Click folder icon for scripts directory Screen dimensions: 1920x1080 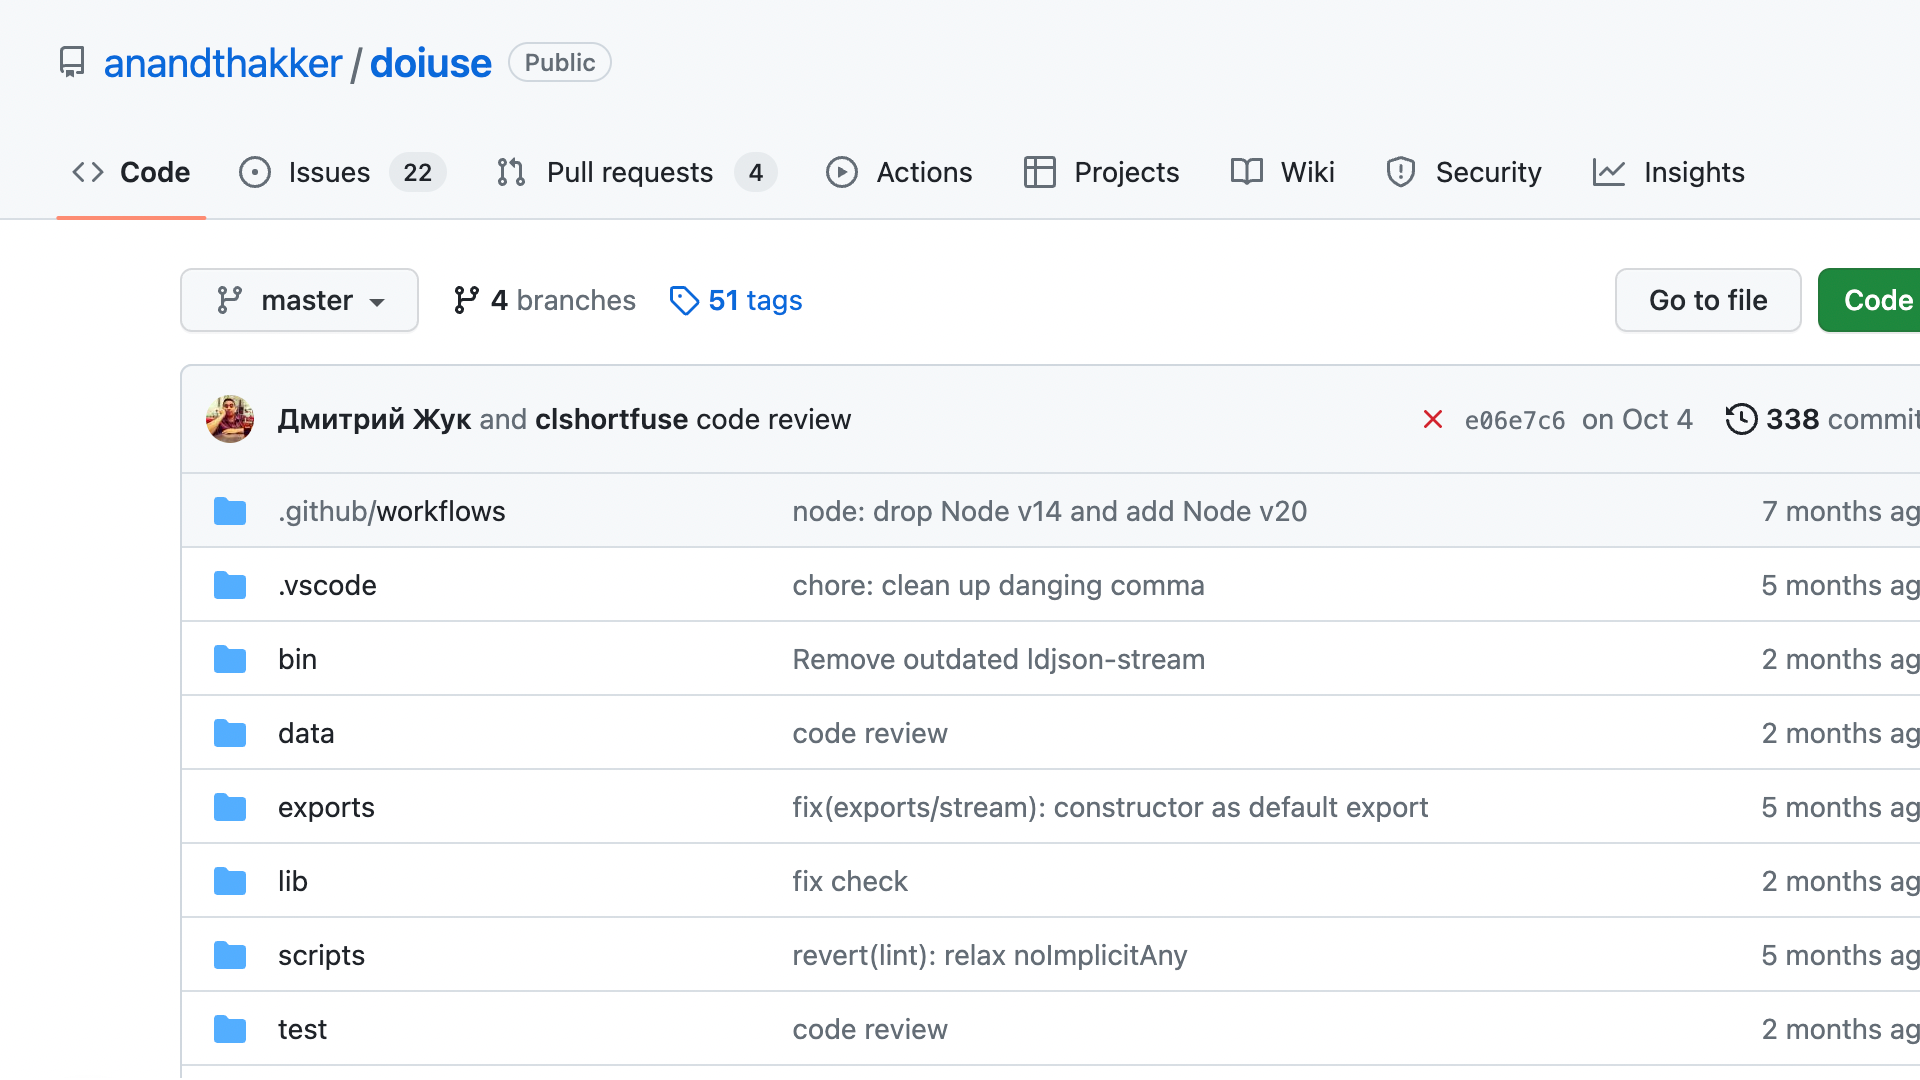pos(230,955)
